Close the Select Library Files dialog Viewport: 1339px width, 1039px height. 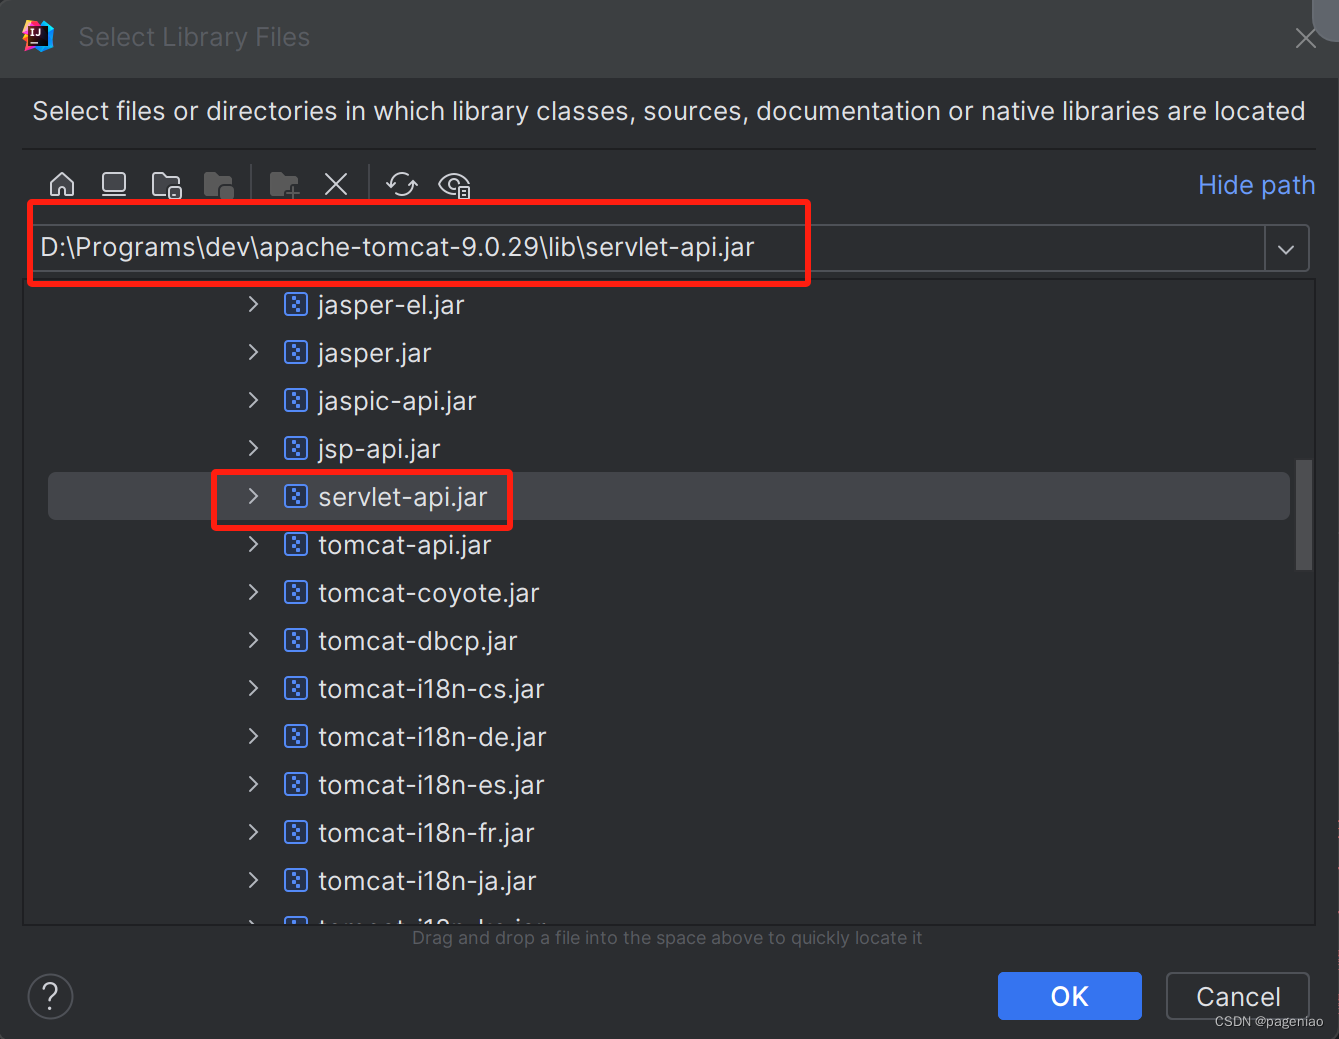tap(1305, 38)
